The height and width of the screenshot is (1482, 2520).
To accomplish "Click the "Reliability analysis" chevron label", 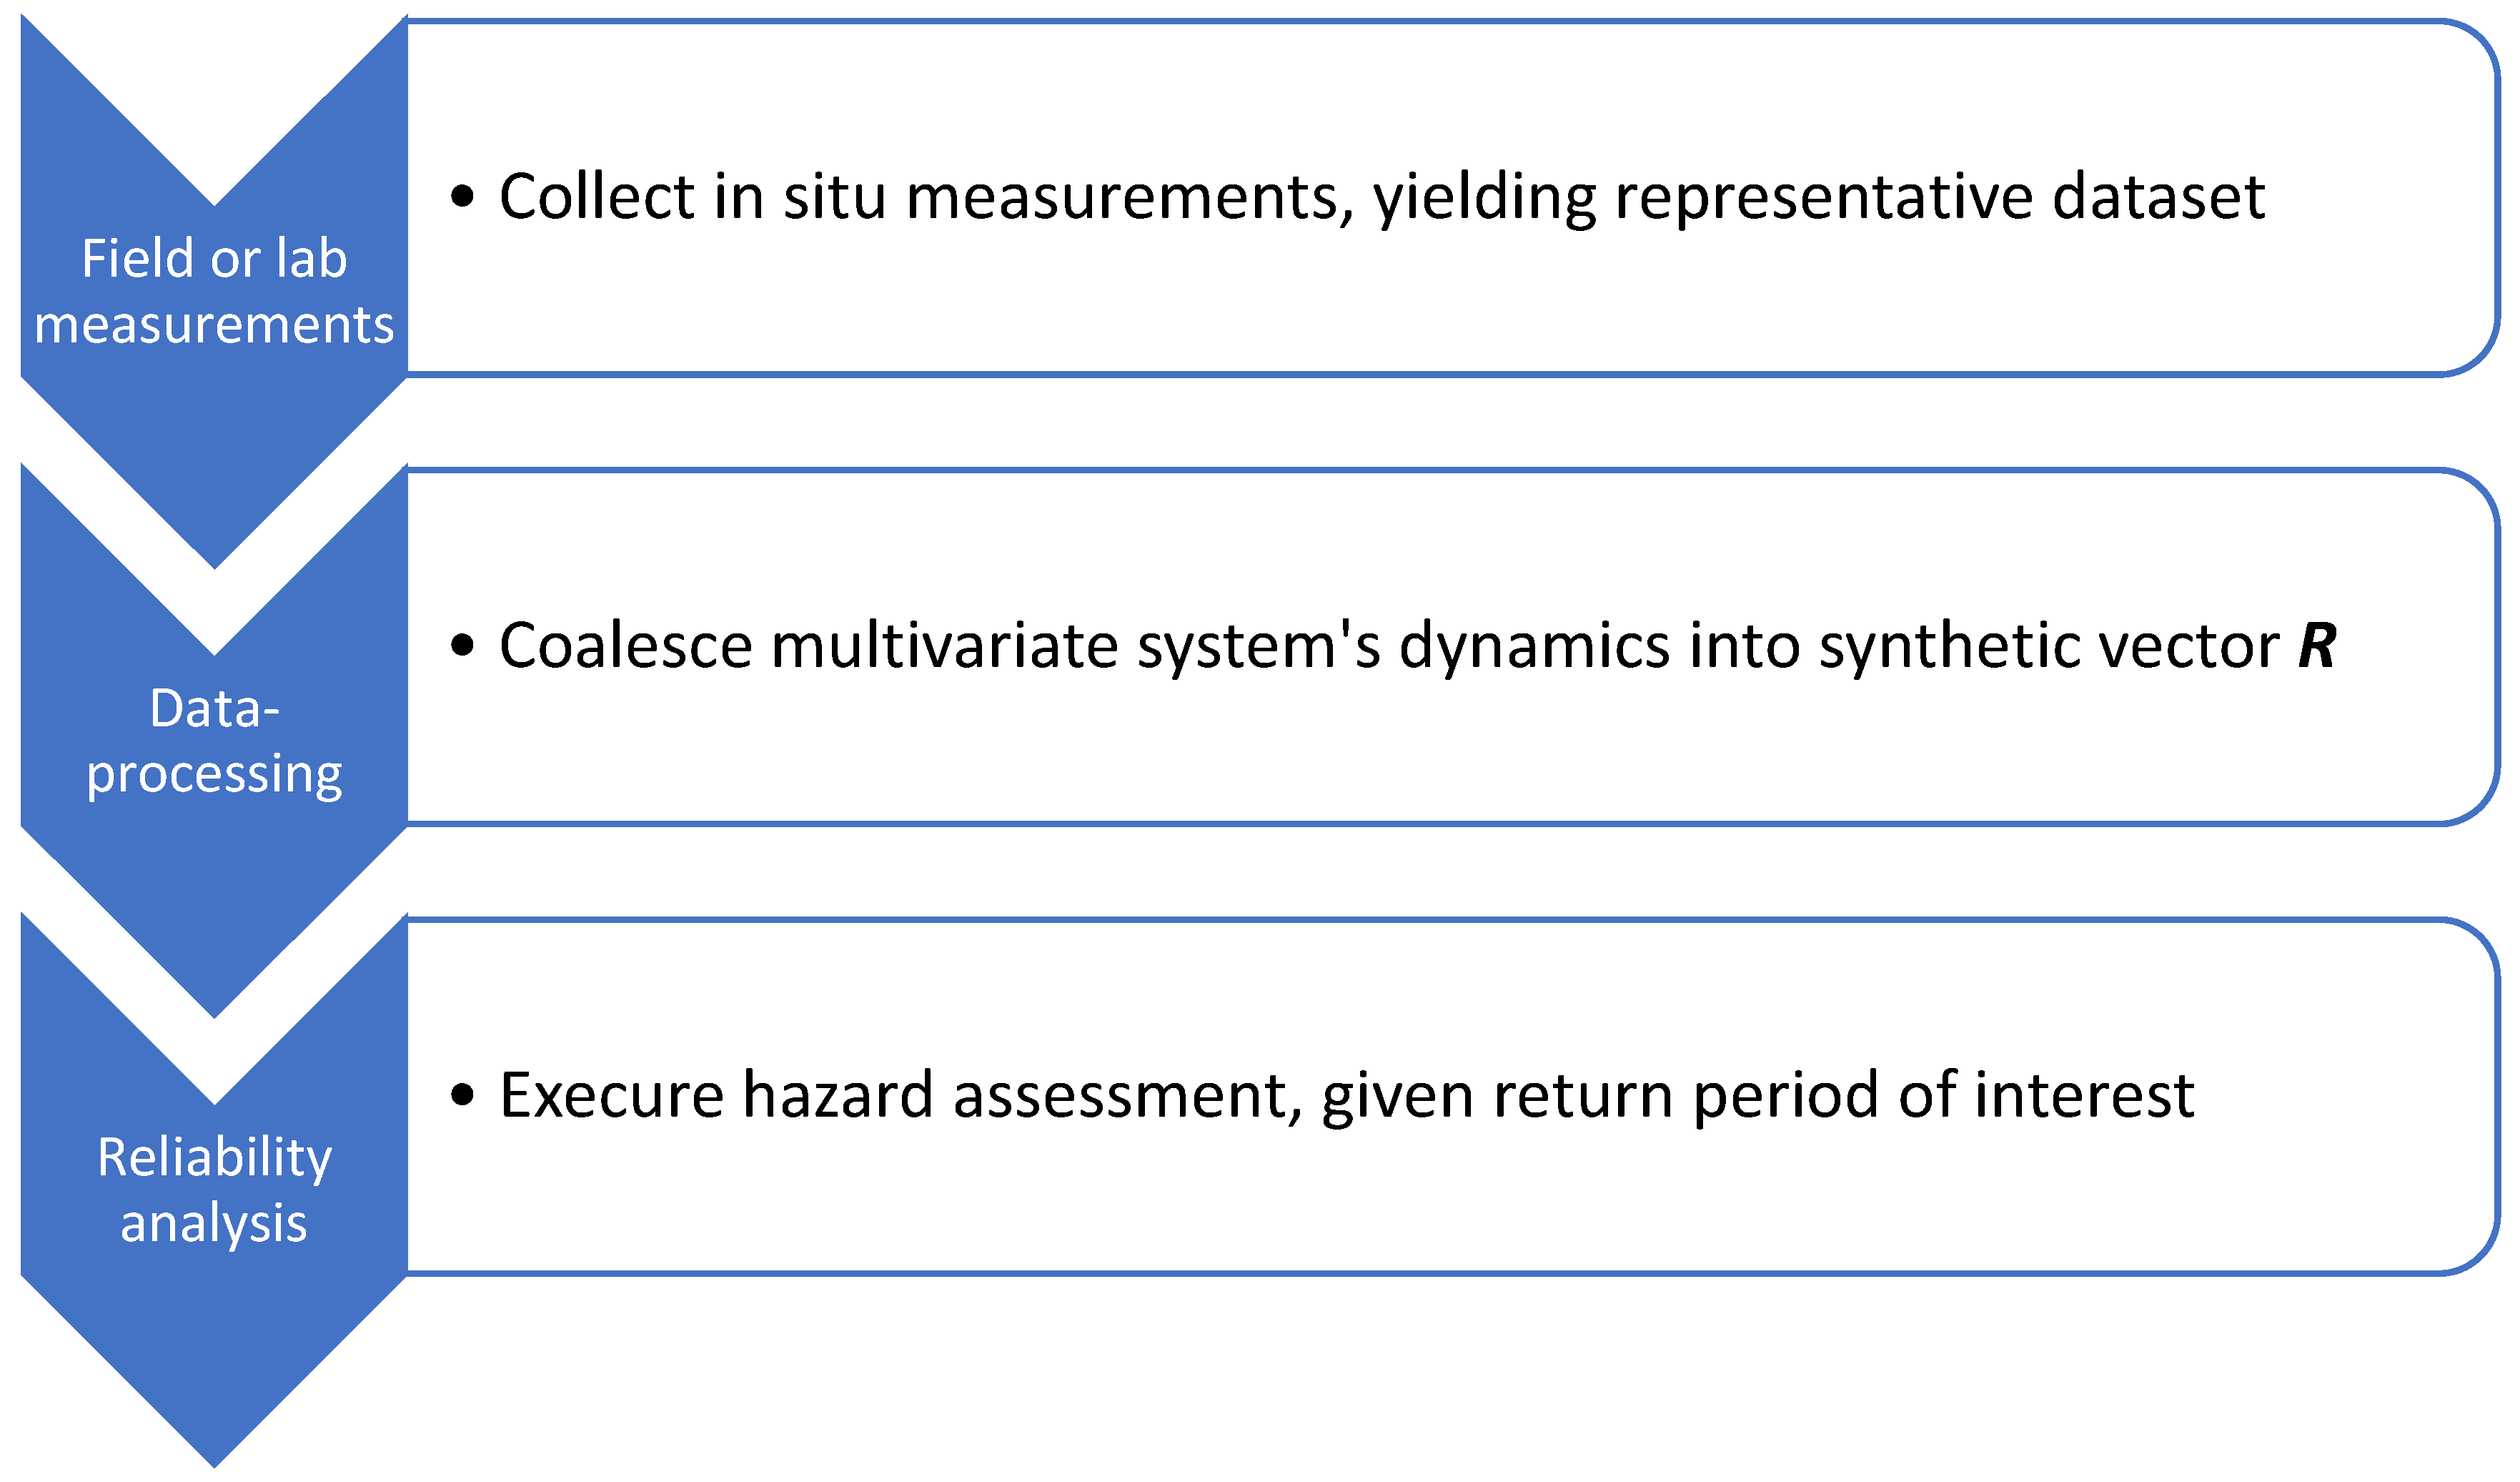I will pyautogui.click(x=214, y=1190).
